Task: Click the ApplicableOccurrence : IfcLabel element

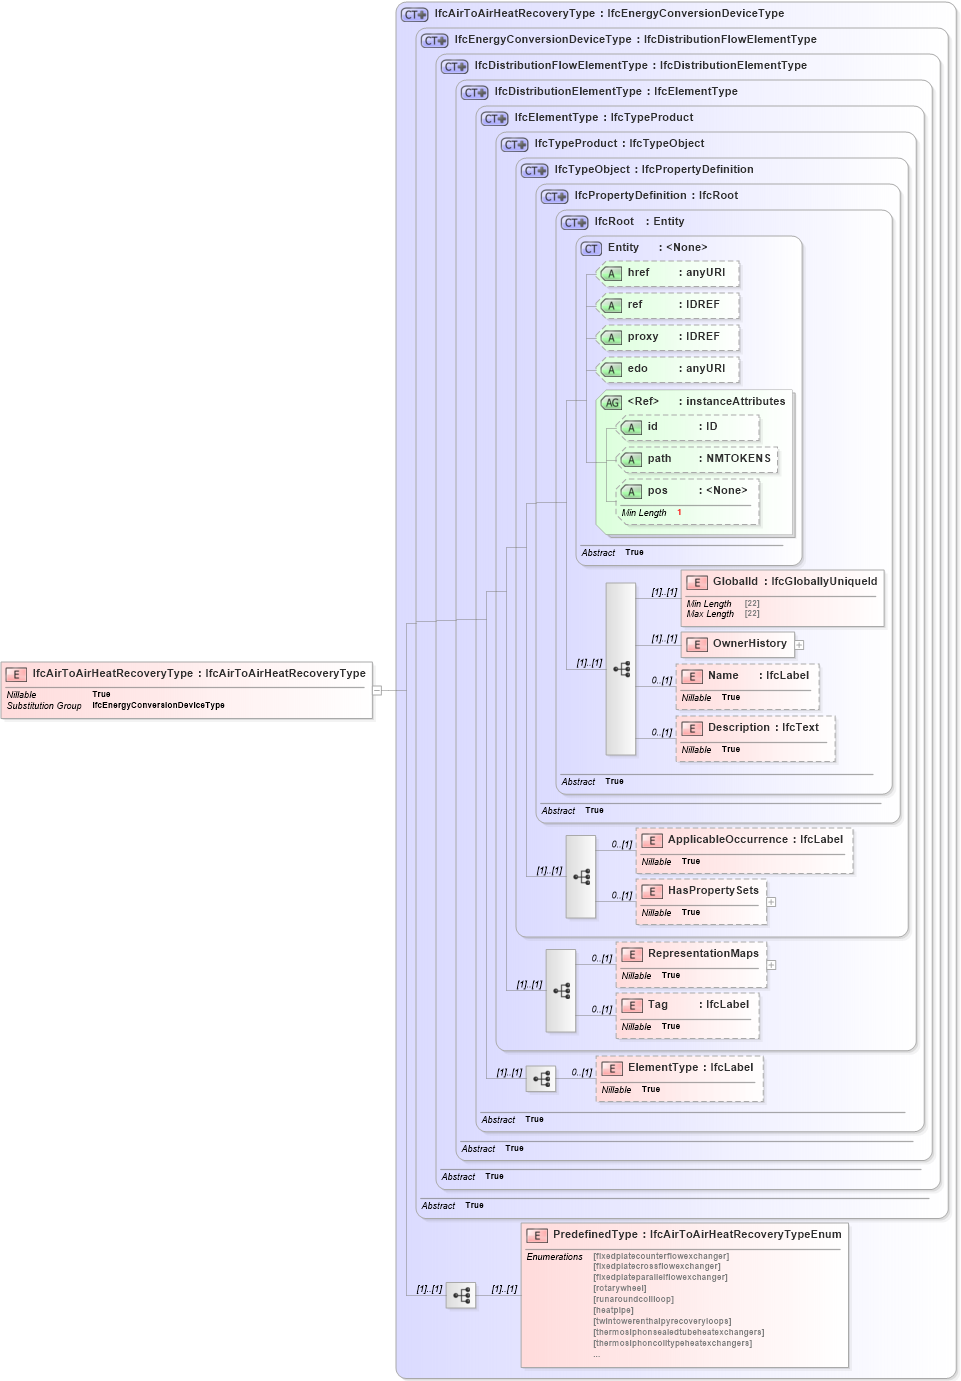Action: point(744,840)
